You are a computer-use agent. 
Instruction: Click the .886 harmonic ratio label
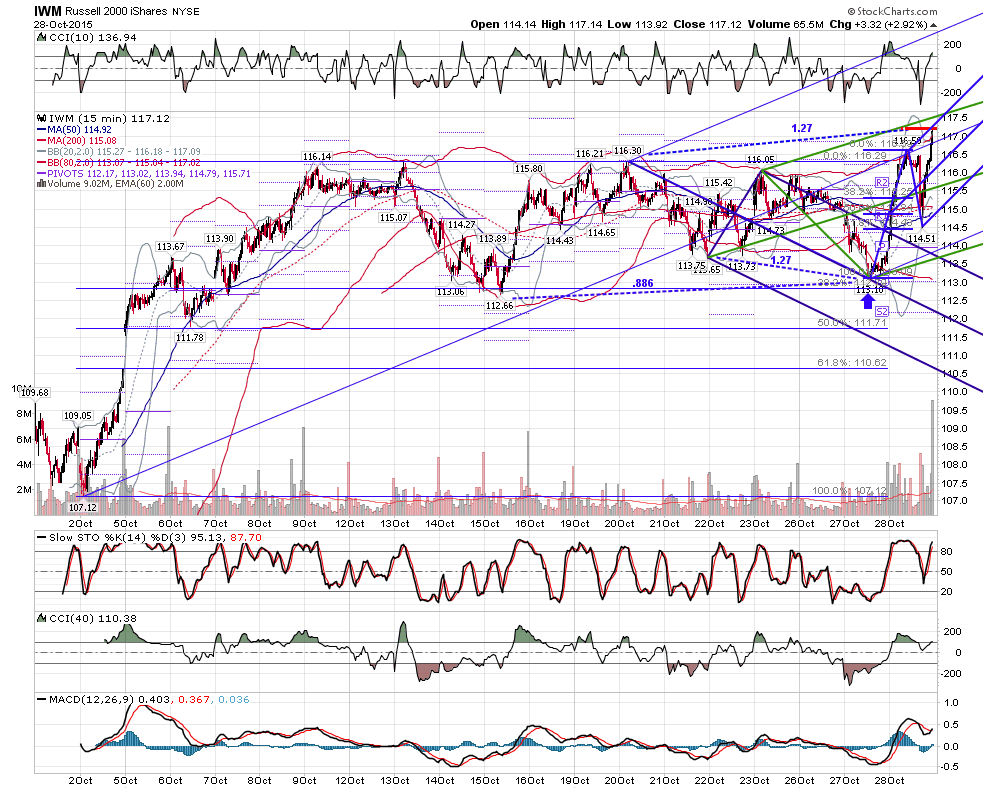643,283
